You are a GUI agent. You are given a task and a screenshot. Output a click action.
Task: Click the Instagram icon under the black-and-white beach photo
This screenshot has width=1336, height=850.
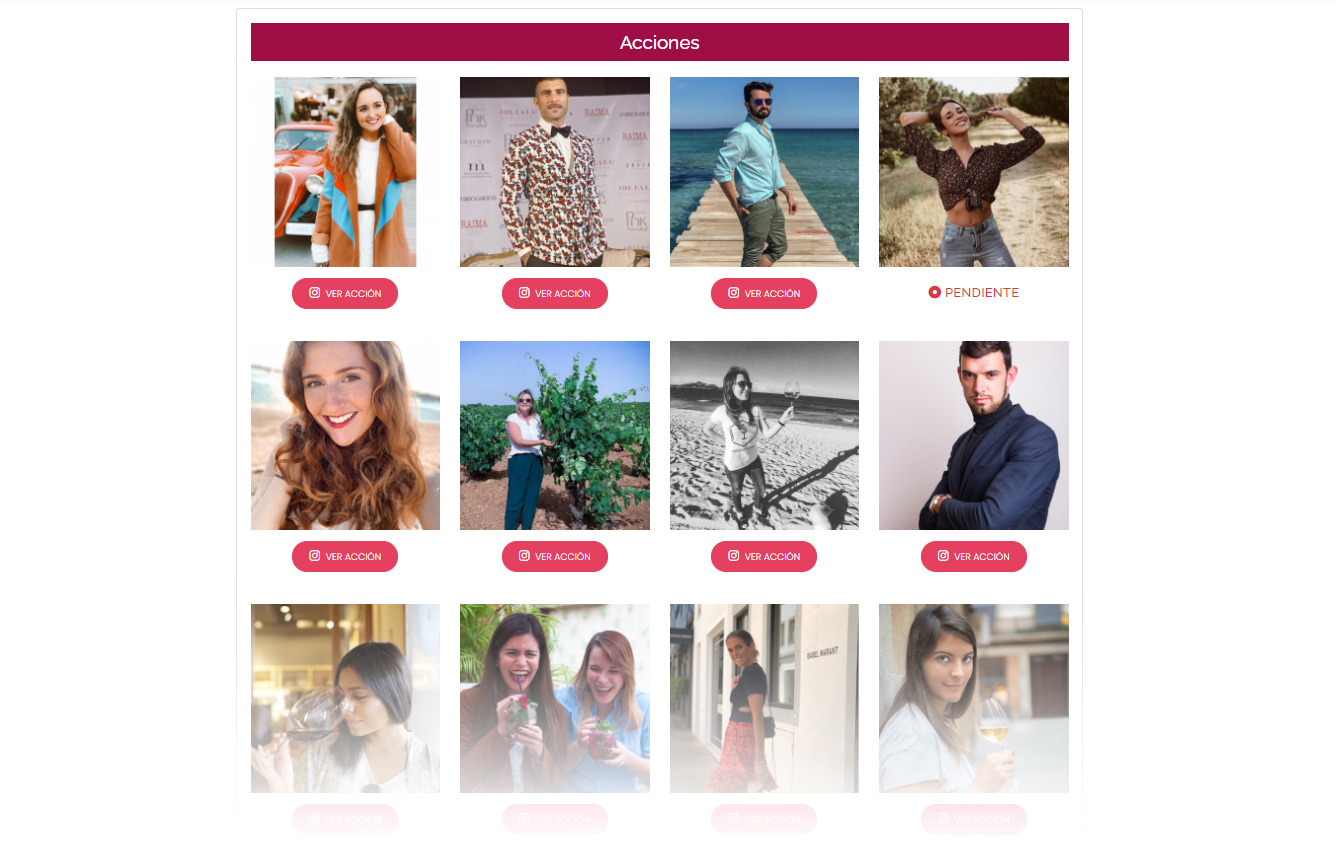(734, 556)
